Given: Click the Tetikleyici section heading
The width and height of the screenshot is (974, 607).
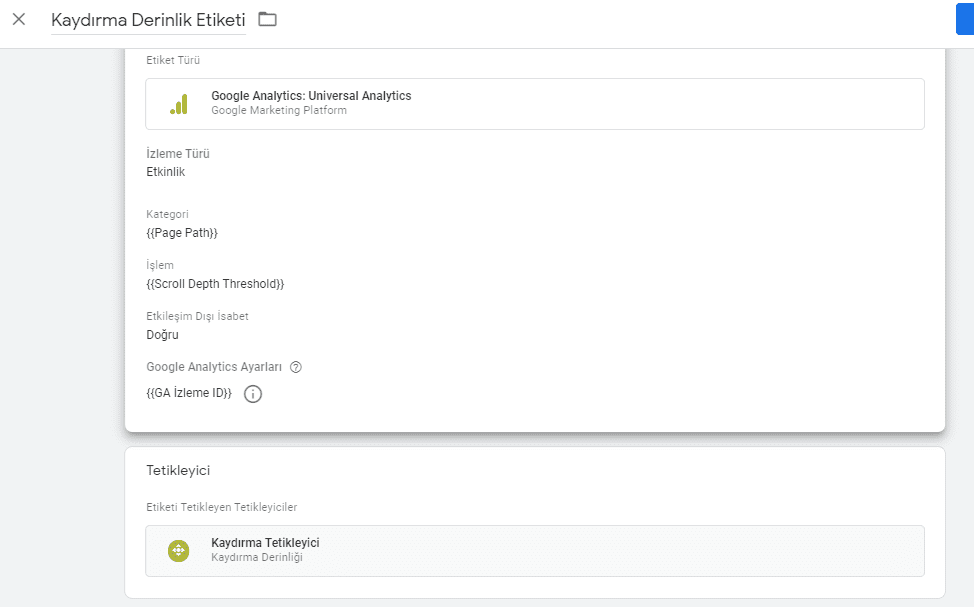Looking at the screenshot, I should coord(178,470).
